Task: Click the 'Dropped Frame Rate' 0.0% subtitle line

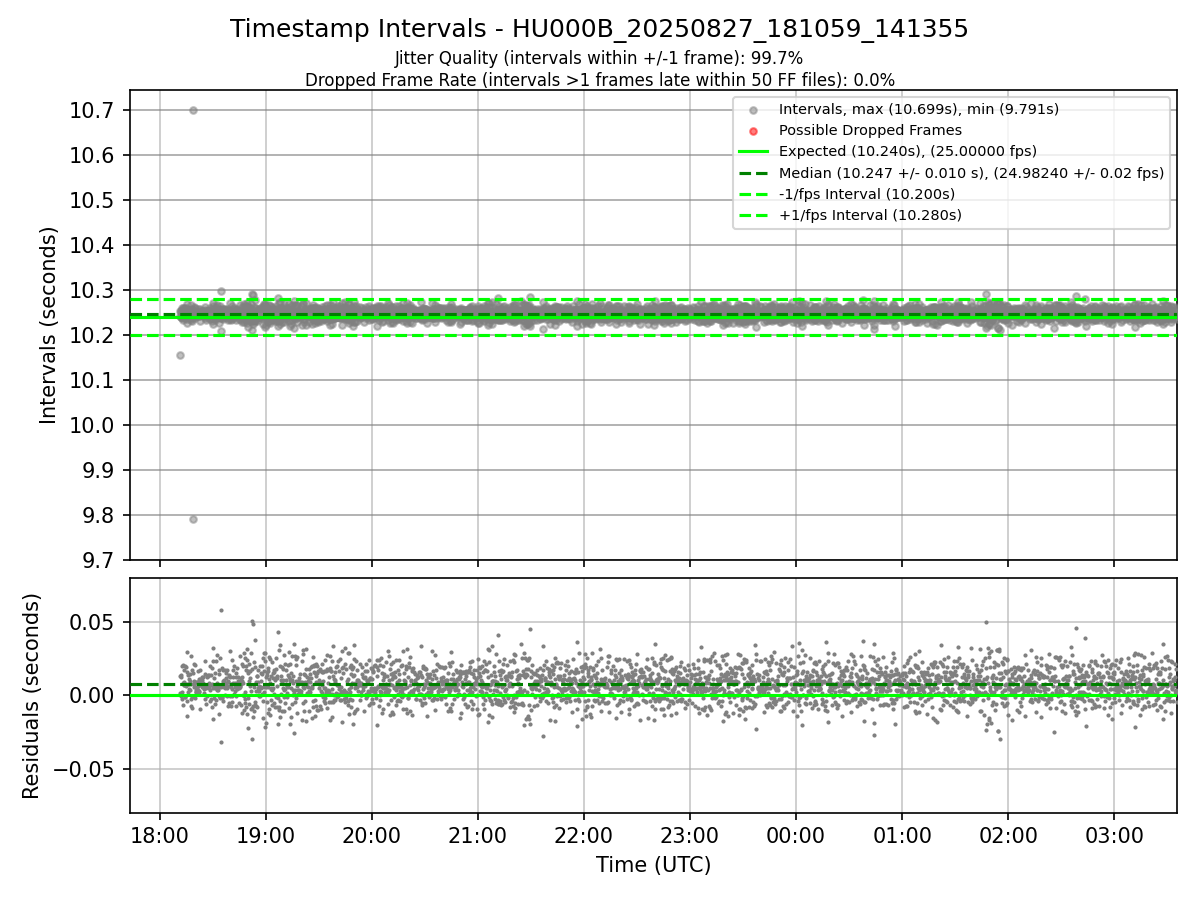Action: tap(599, 80)
